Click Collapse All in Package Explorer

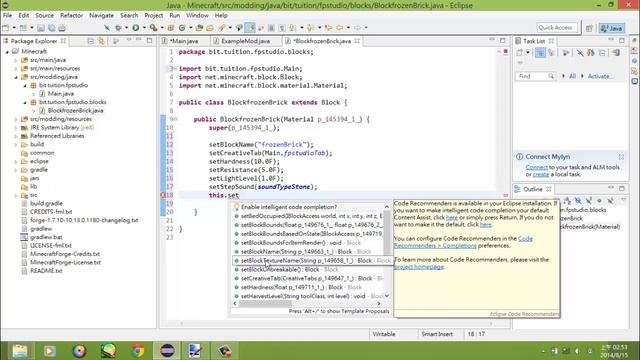[91, 41]
